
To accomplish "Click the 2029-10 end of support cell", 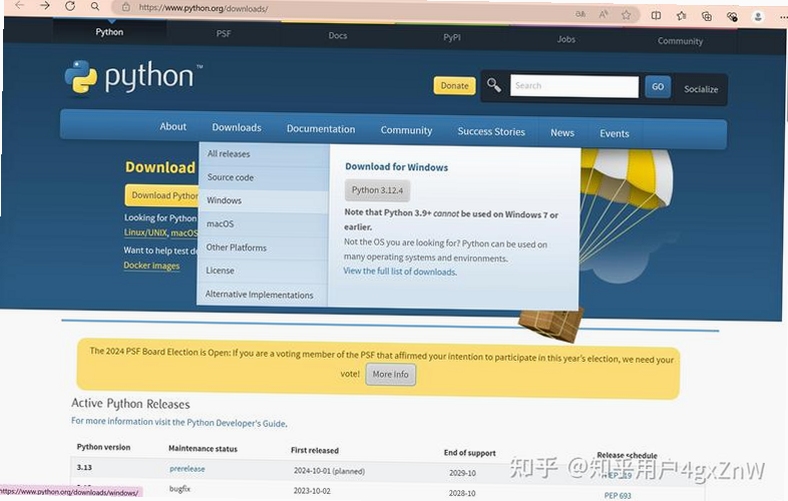I will [x=462, y=473].
